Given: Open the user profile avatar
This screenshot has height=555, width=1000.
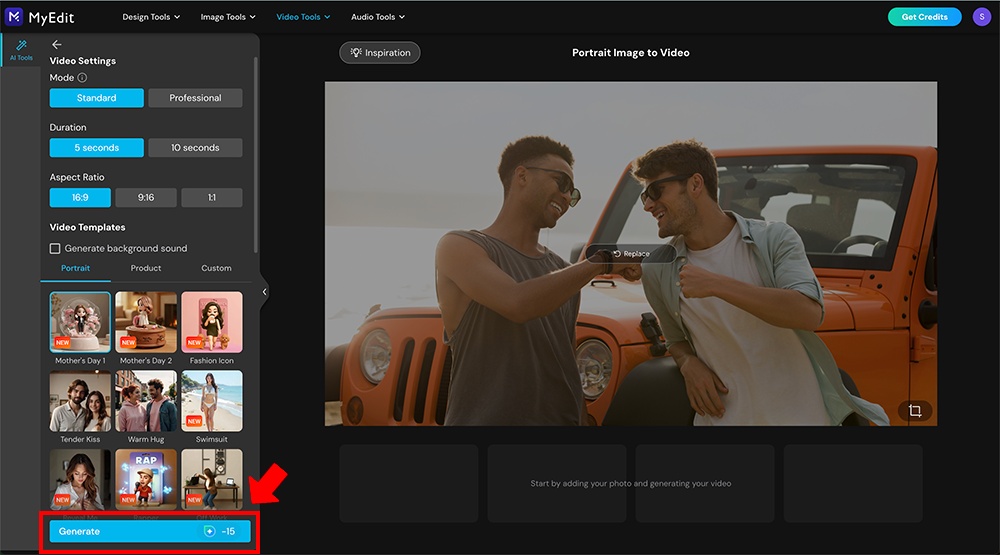Looking at the screenshot, I should pyautogui.click(x=981, y=17).
